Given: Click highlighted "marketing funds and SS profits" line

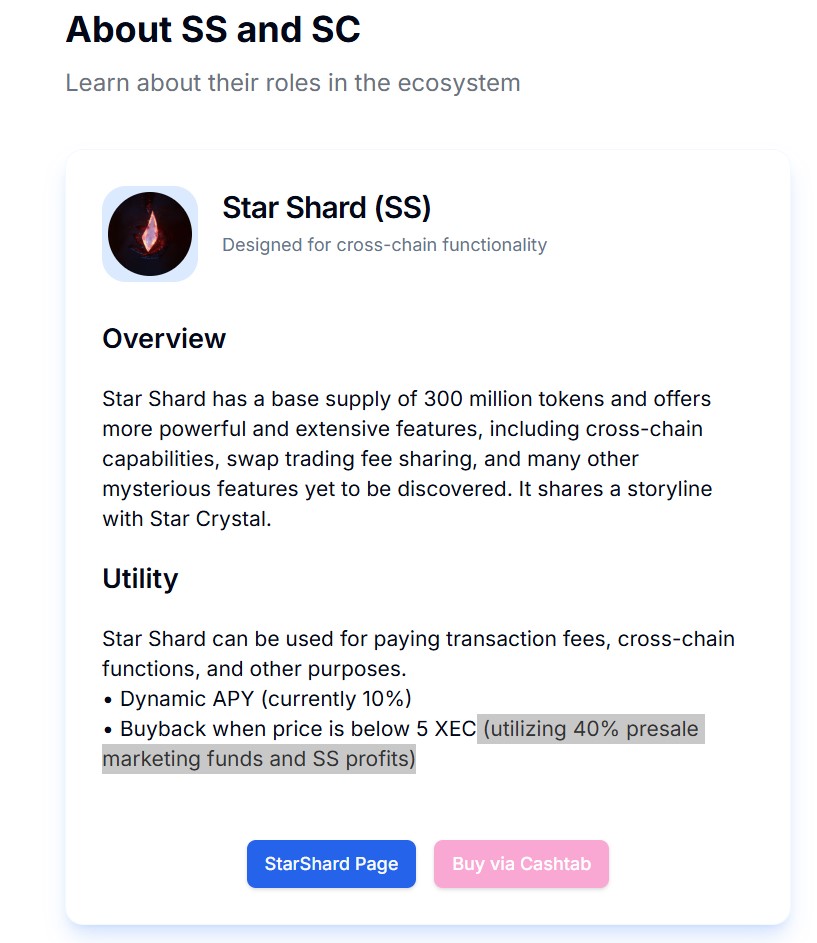Looking at the screenshot, I should [258, 759].
